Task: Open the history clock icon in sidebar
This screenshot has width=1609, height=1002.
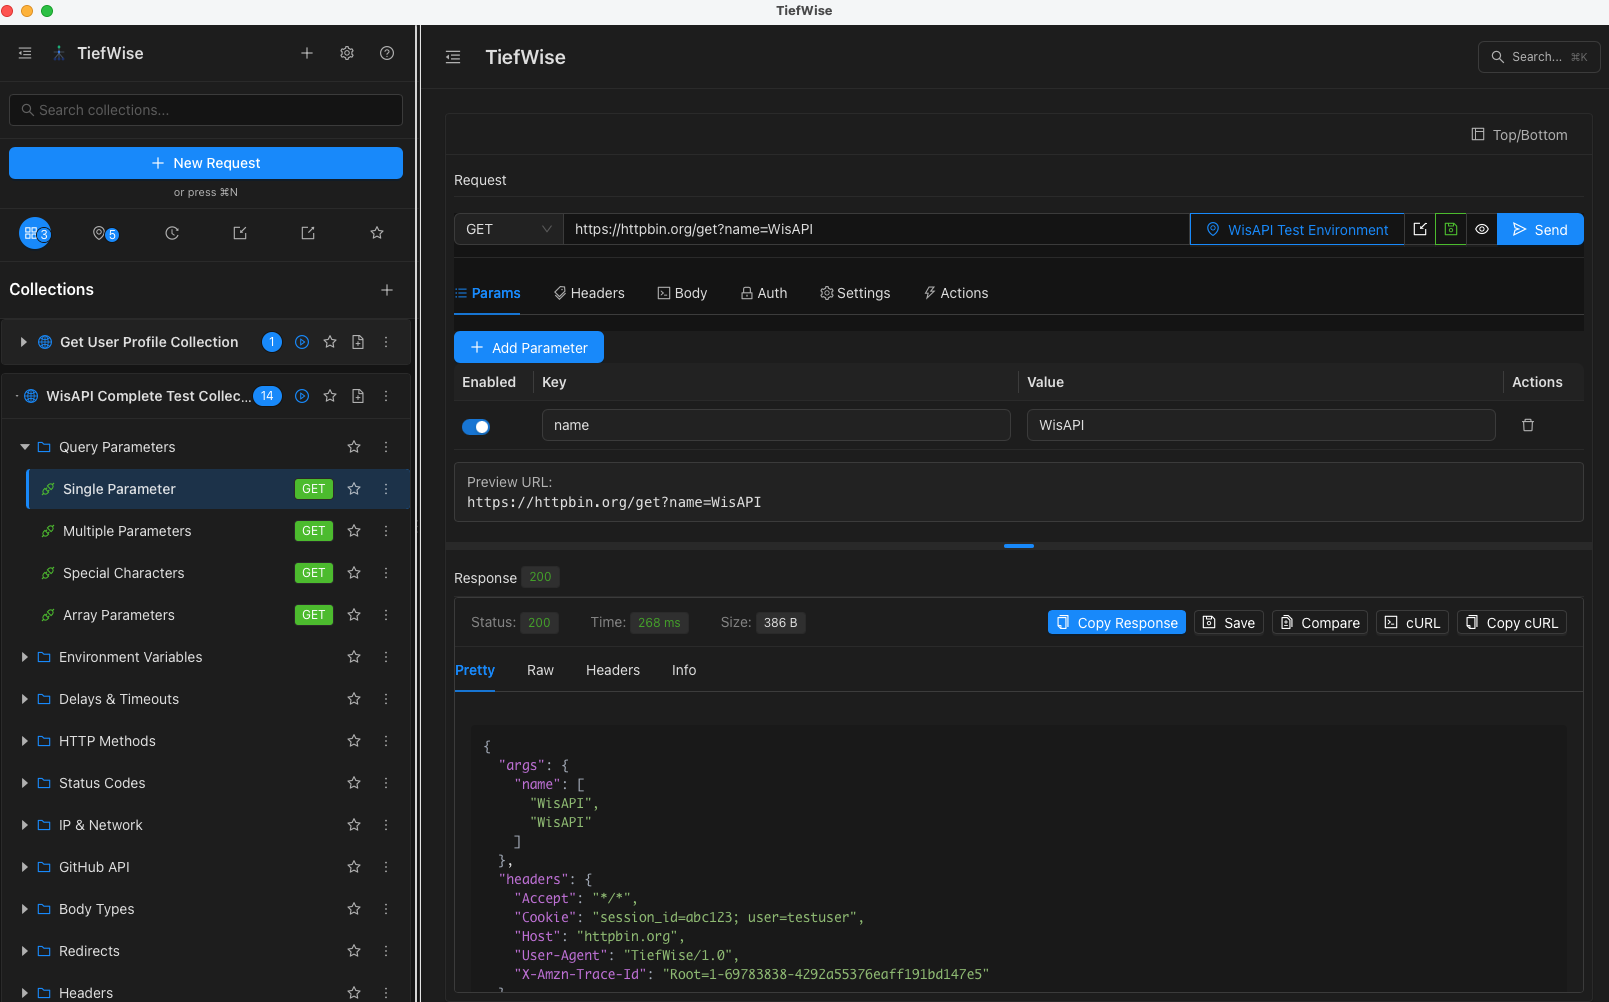Action: pyautogui.click(x=172, y=233)
